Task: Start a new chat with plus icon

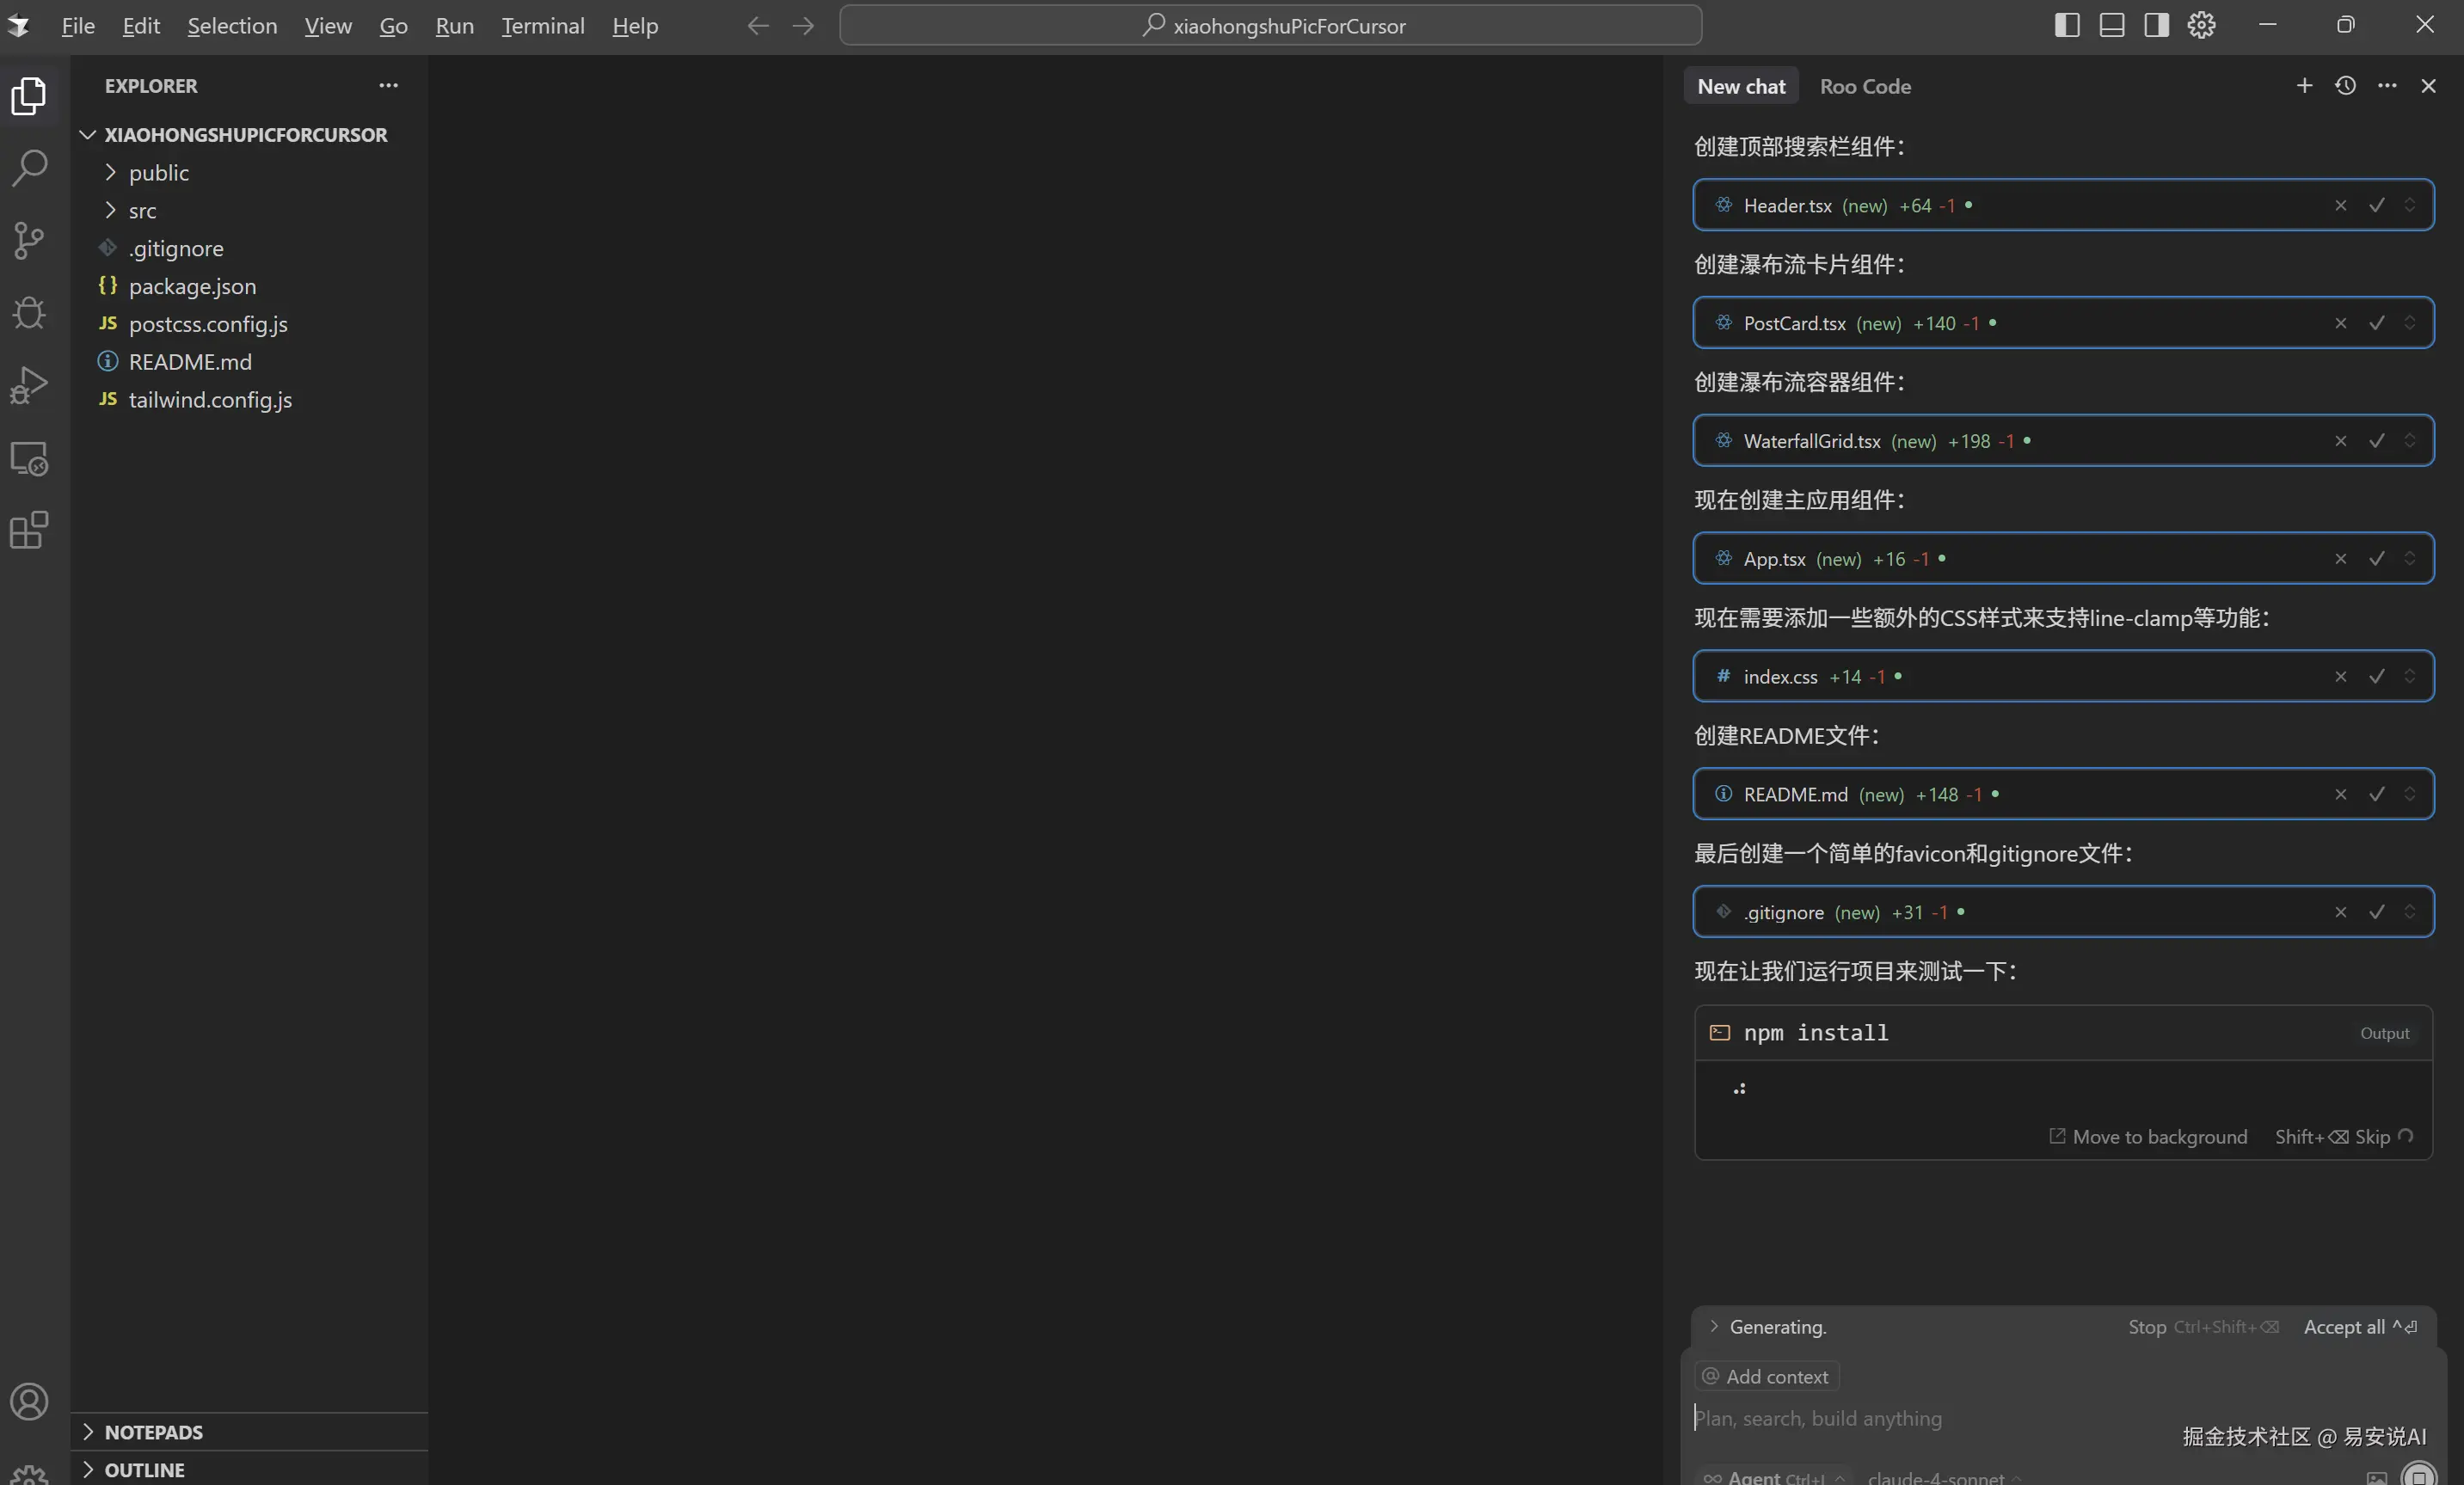Action: click(2304, 86)
